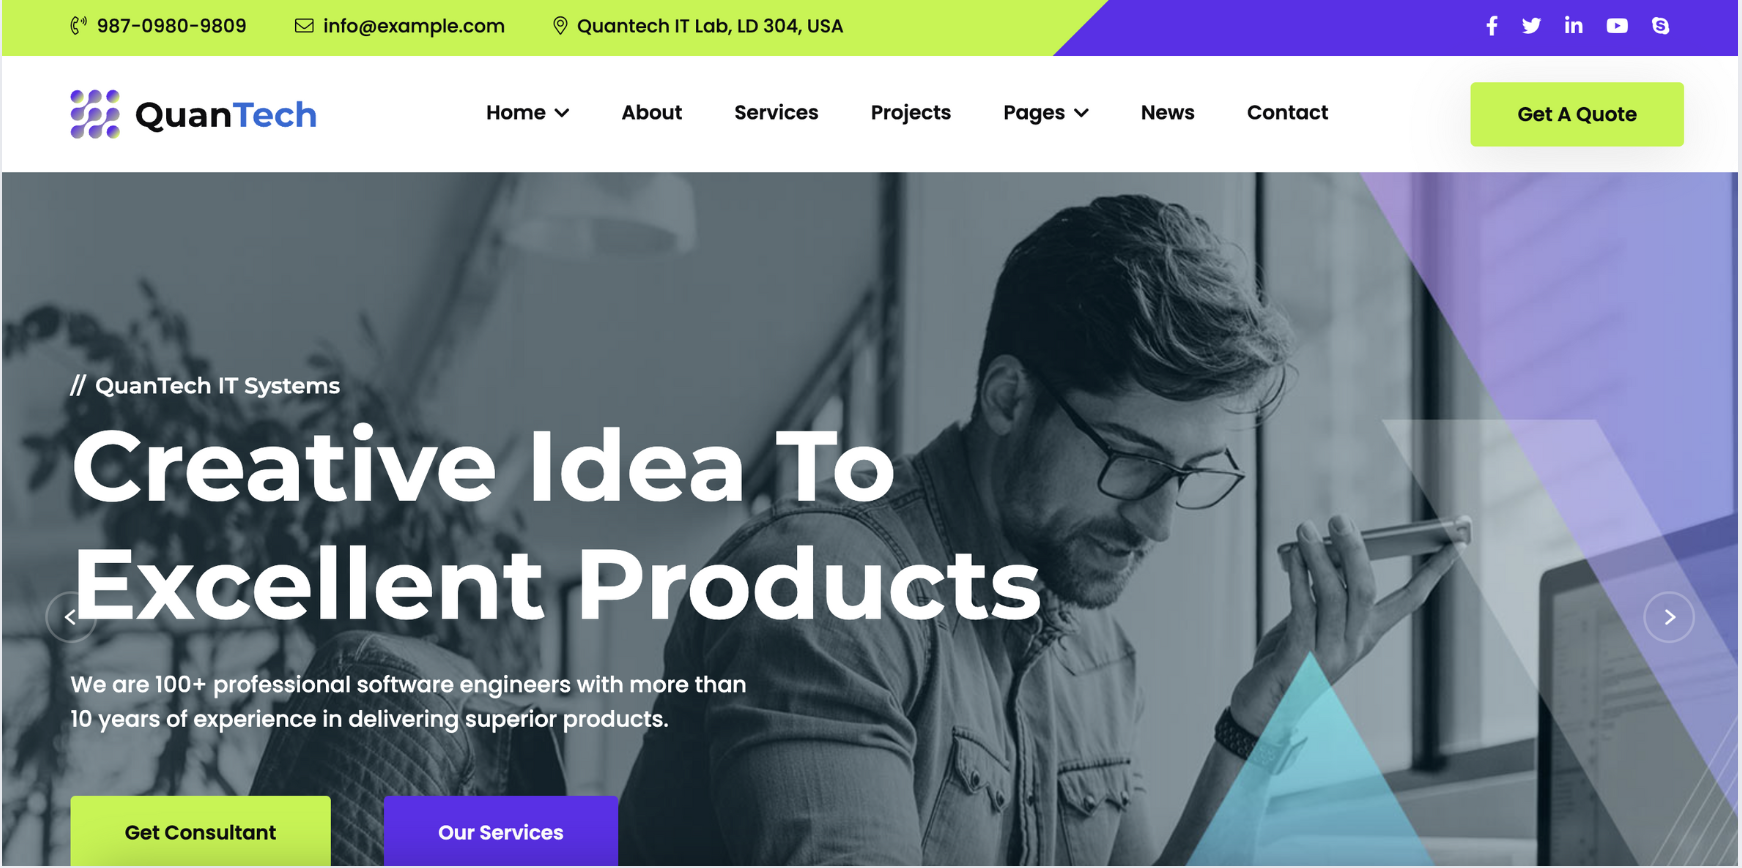
Task: Select the Our Services button
Action: point(501,831)
